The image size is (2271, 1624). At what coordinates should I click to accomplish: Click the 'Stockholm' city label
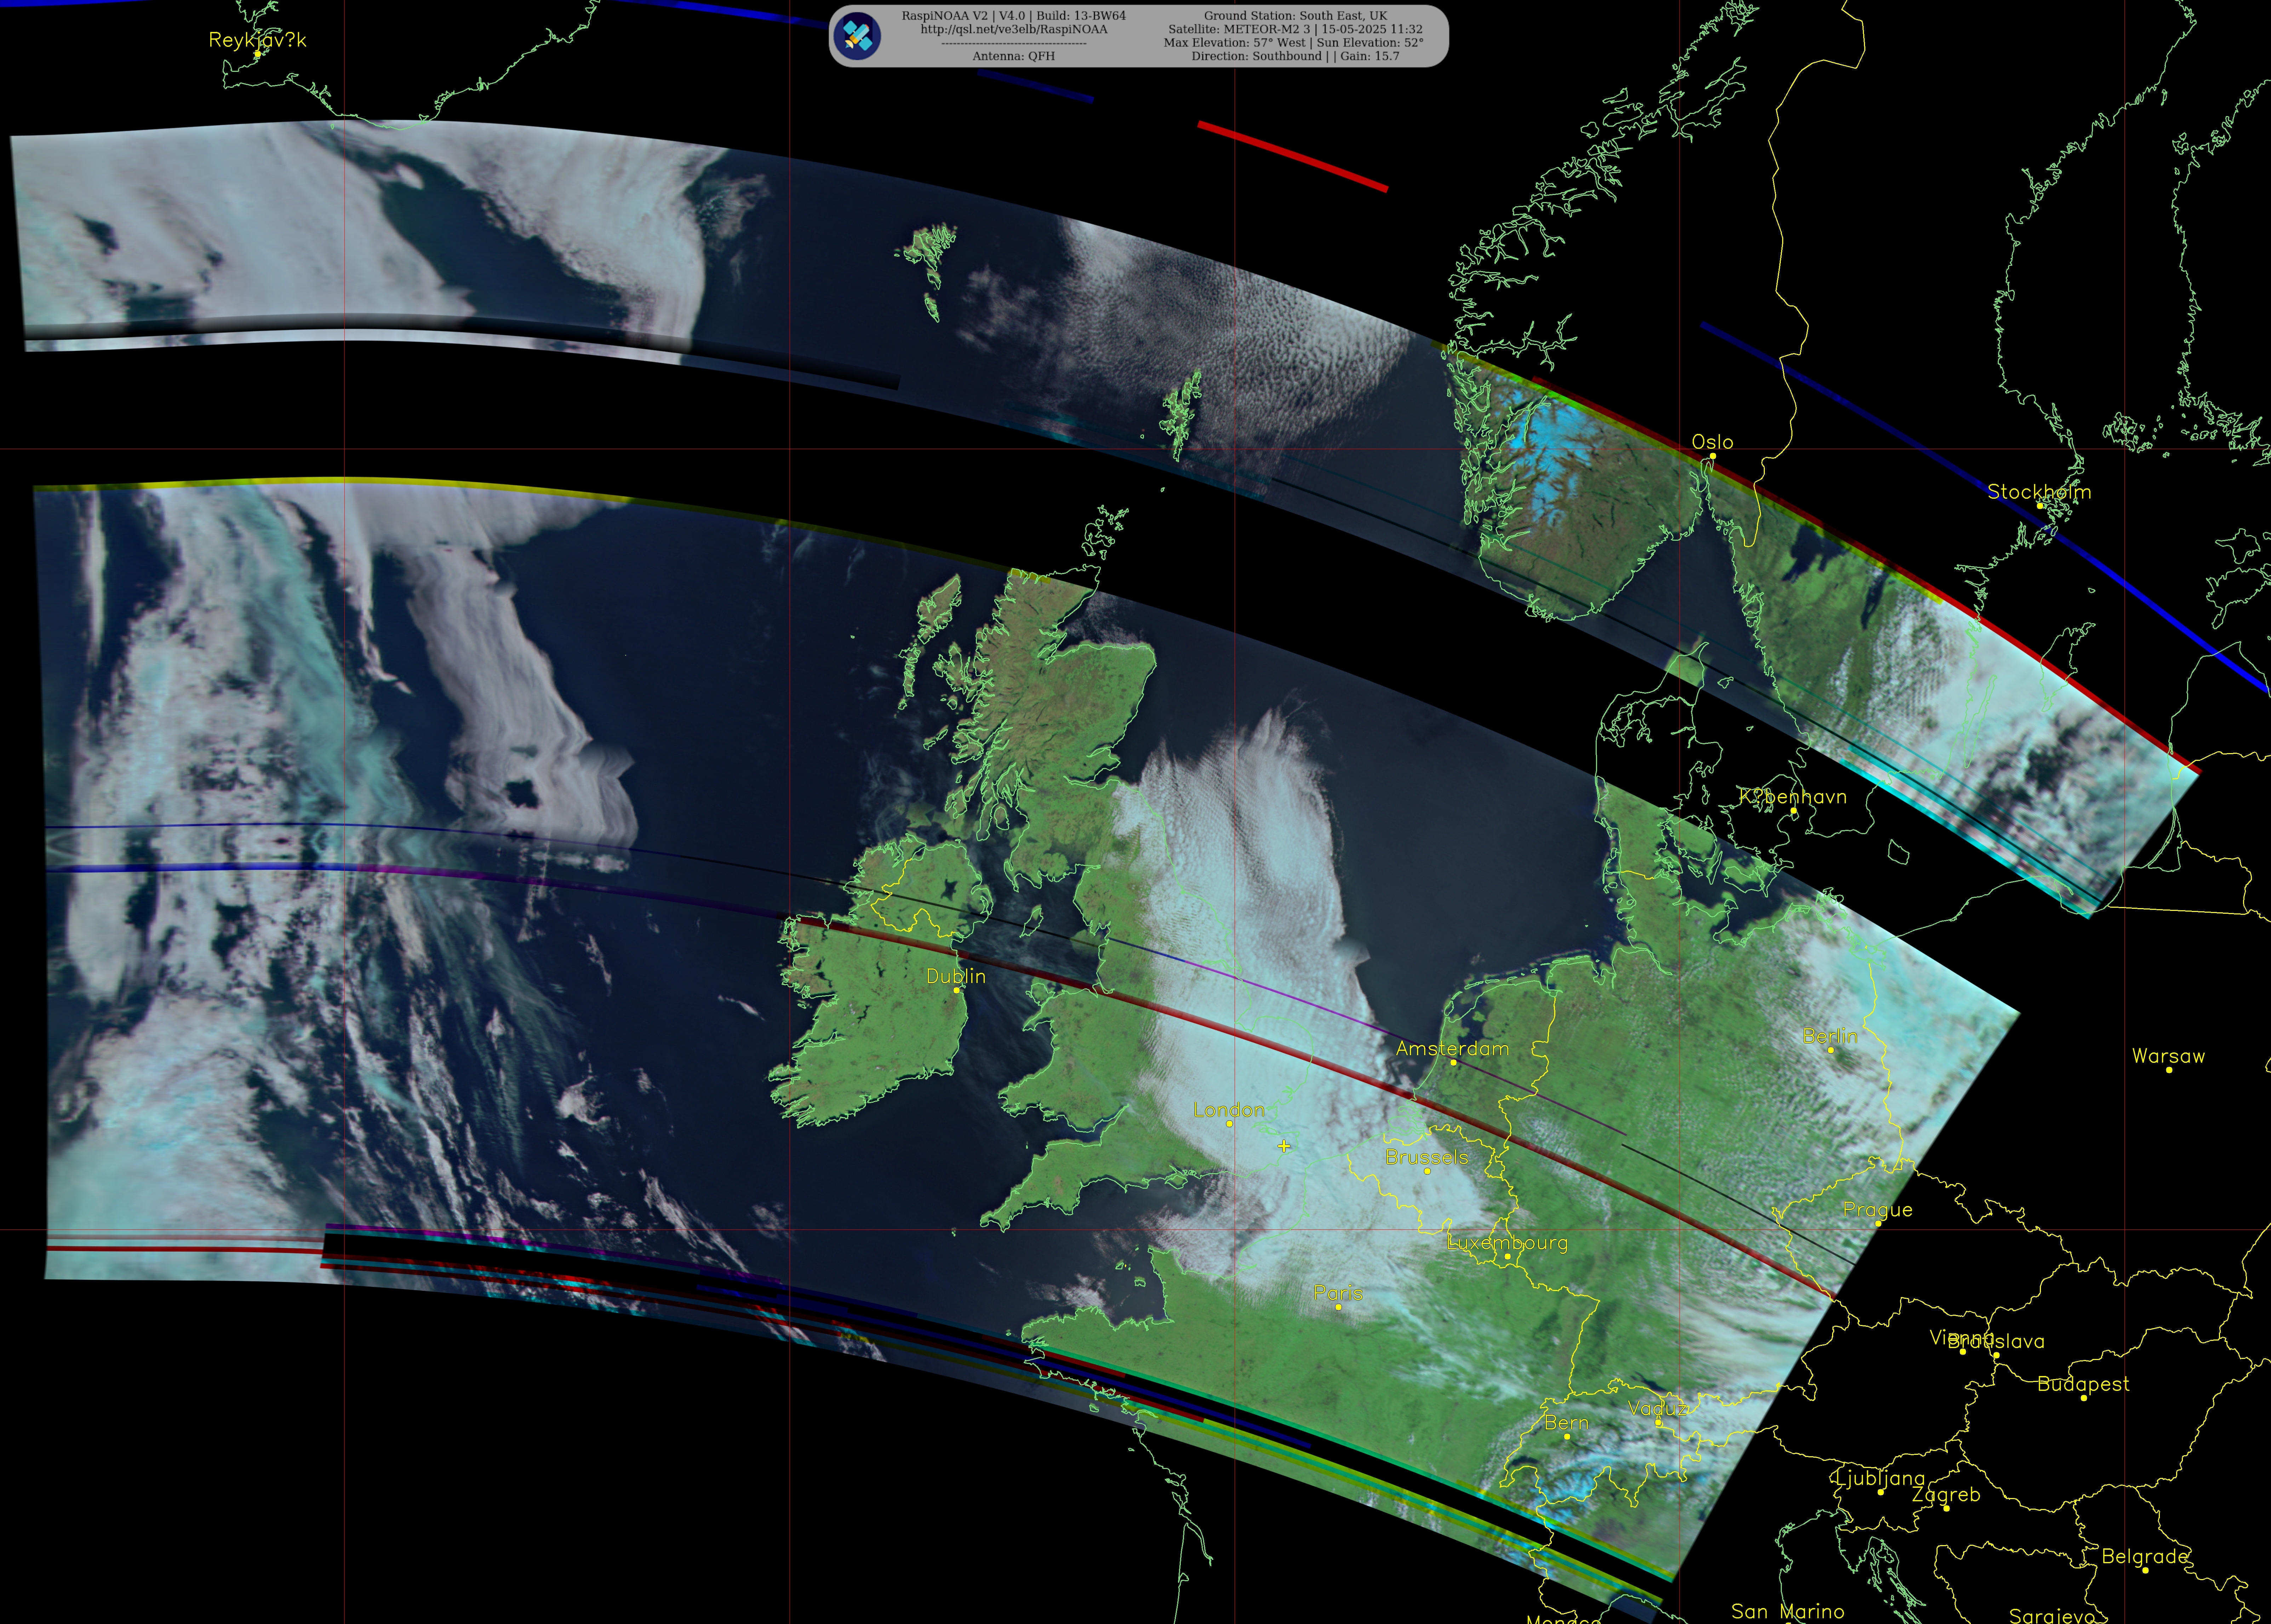tap(2039, 492)
